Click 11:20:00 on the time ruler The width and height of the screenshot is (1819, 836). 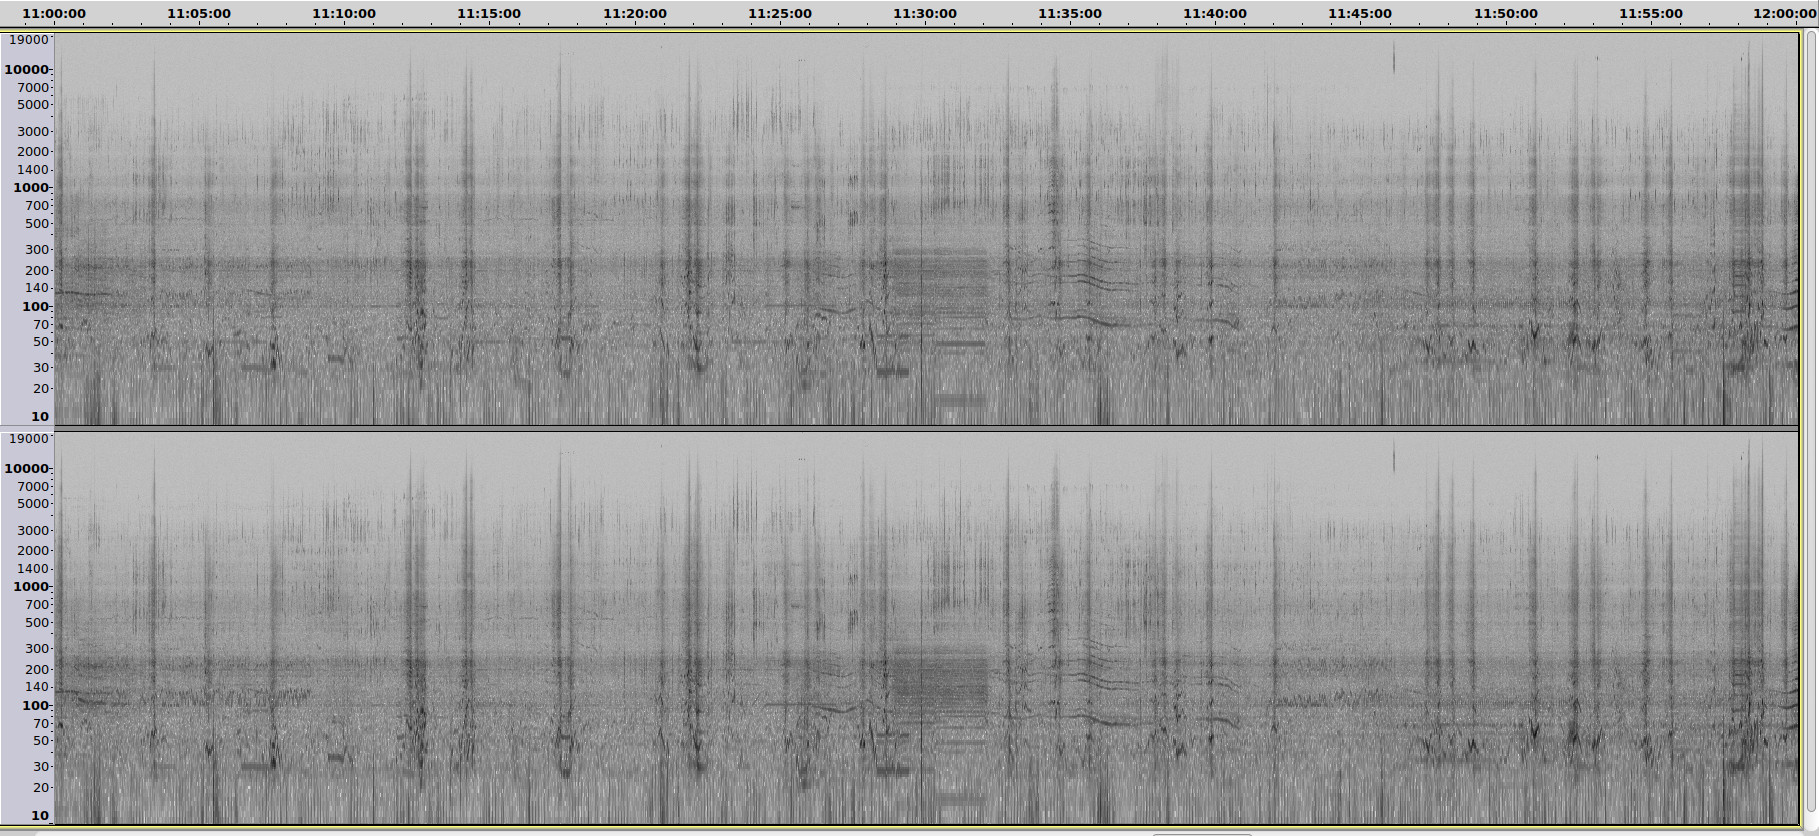pos(635,14)
